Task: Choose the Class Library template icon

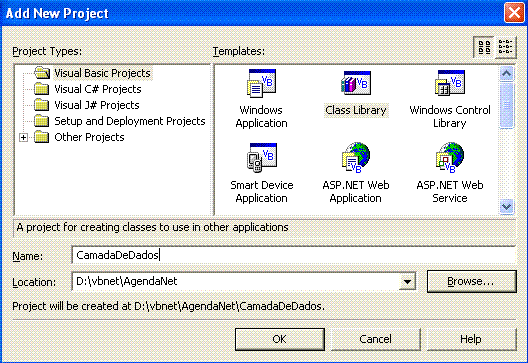Action: 356,83
